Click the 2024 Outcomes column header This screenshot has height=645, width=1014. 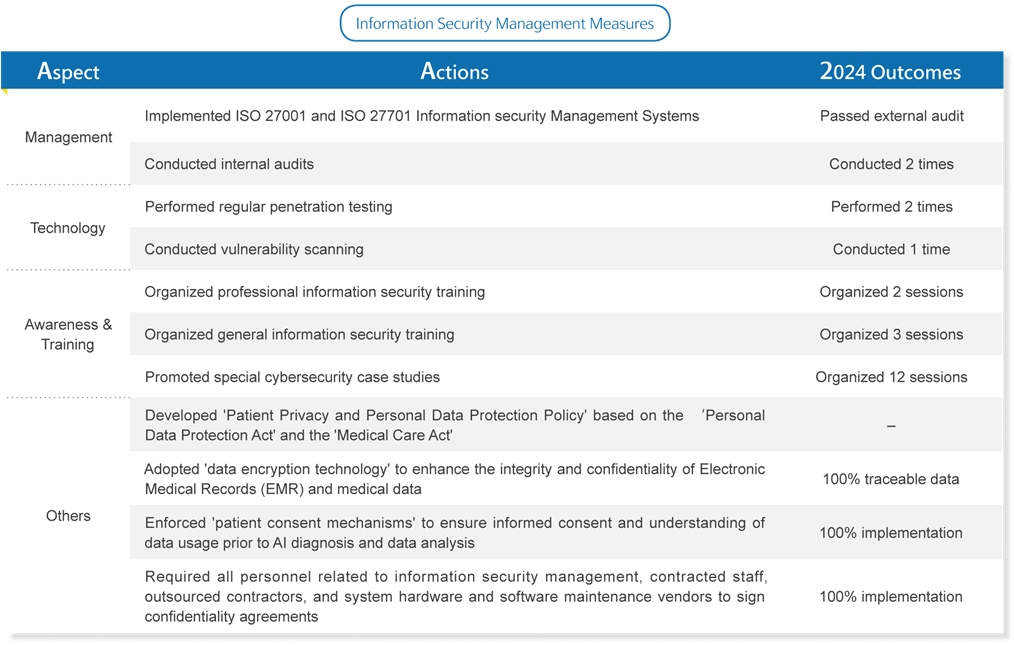pyautogui.click(x=890, y=72)
